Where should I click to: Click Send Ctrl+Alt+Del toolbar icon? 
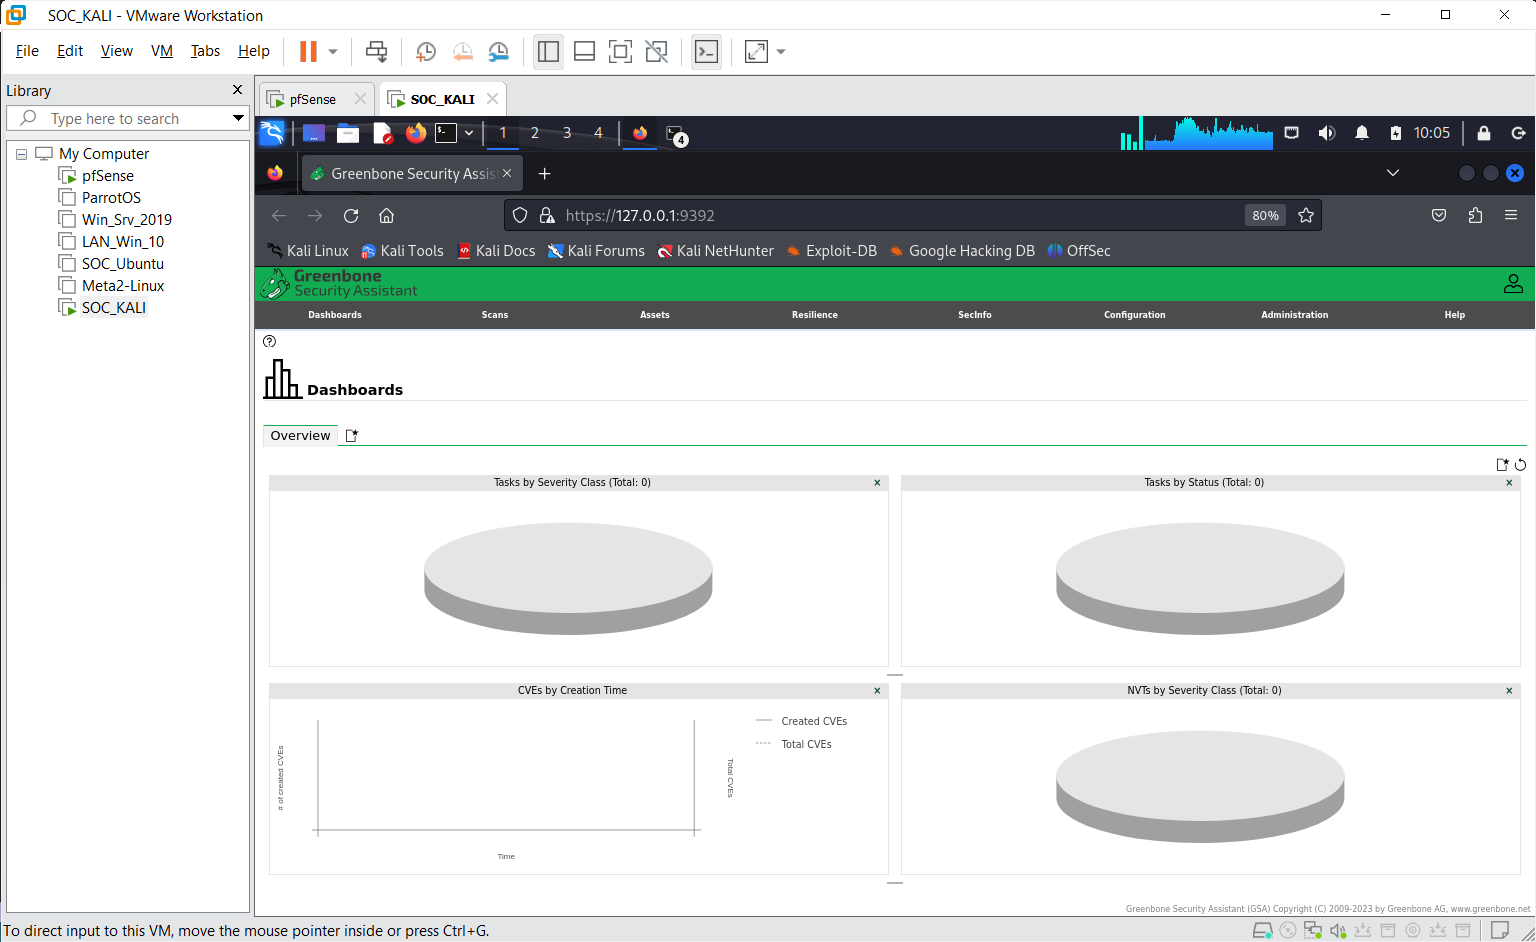point(376,51)
